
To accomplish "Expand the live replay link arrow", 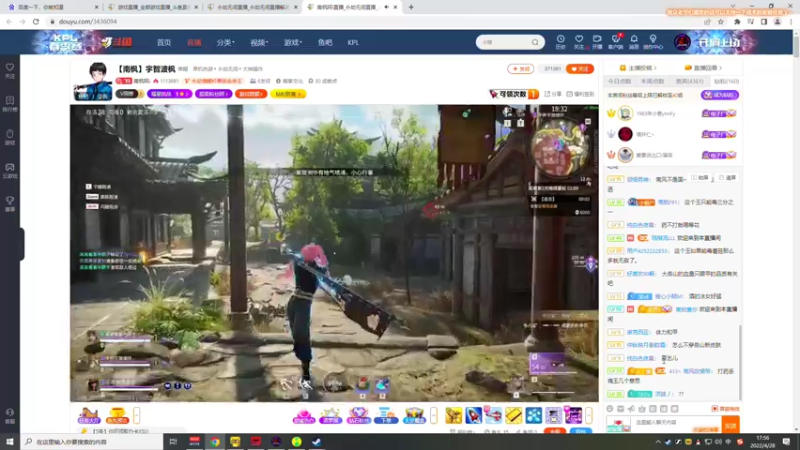I will coord(720,68).
